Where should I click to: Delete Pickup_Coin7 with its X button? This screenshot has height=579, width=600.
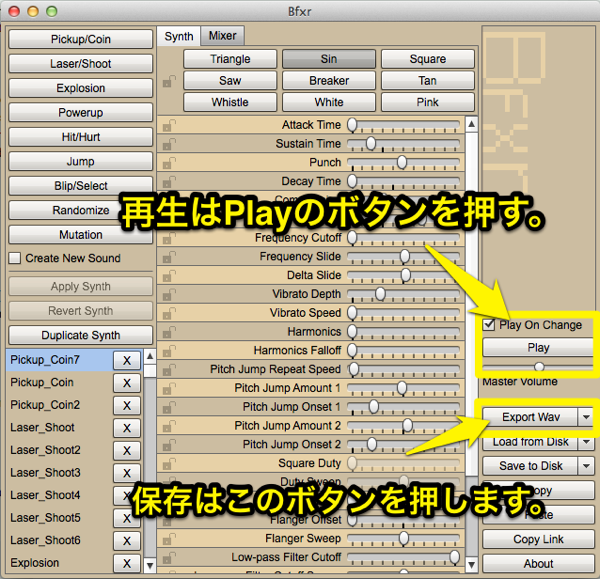tap(127, 360)
